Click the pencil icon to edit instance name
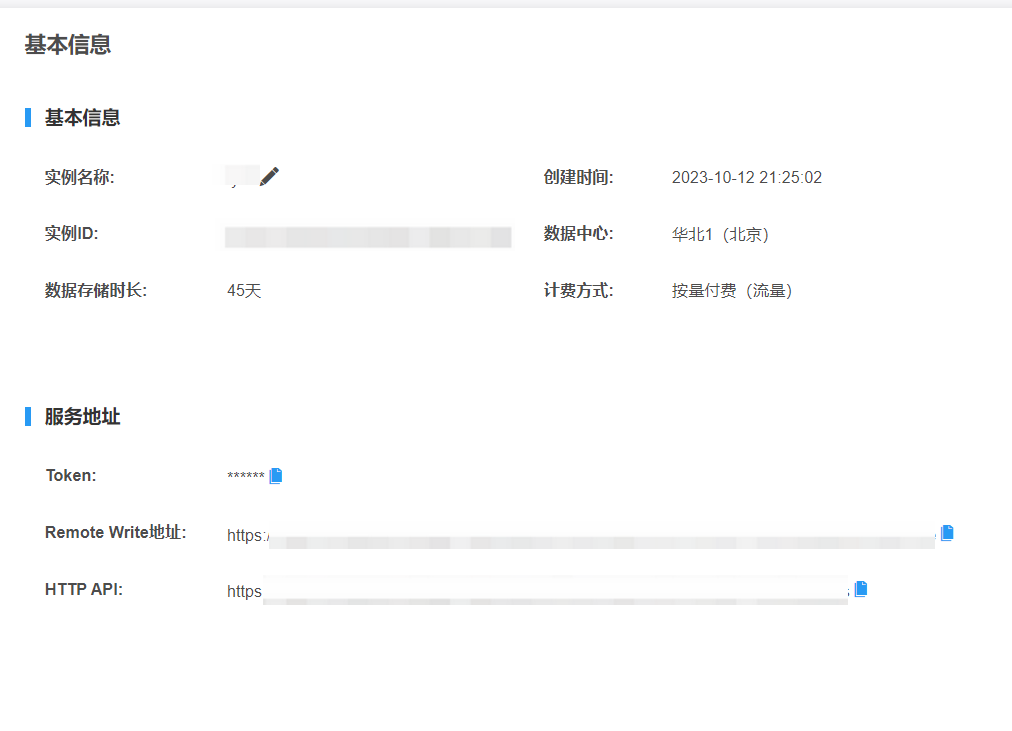The width and height of the screenshot is (1012, 731). coord(269,177)
